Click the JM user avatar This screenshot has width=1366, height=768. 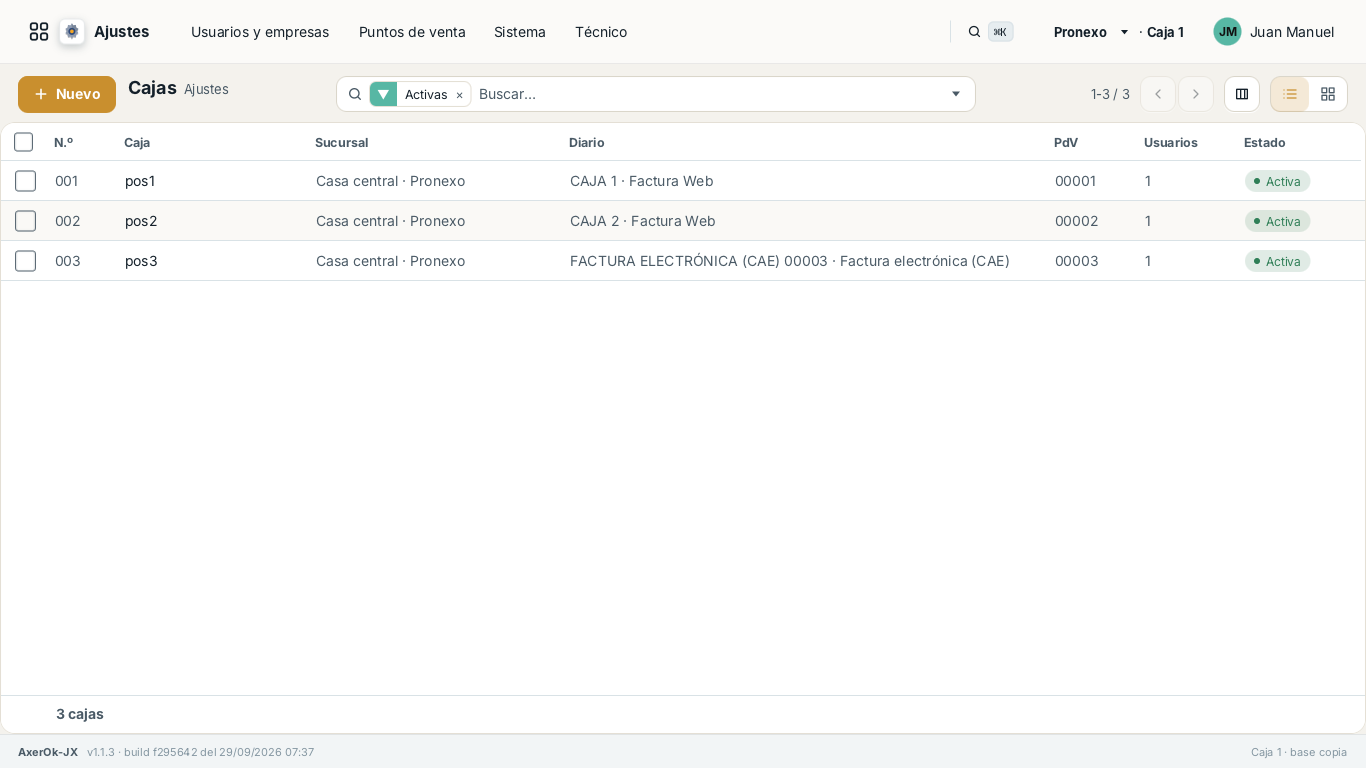tap(1227, 32)
